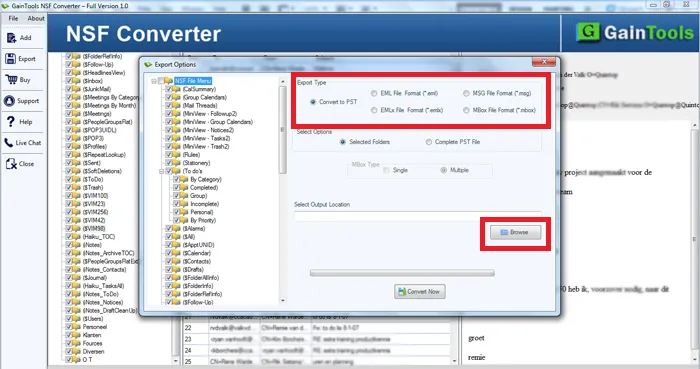Image resolution: width=700 pixels, height=369 pixels.
Task: Click message list scrollbar down arrow
Action: pos(454,361)
